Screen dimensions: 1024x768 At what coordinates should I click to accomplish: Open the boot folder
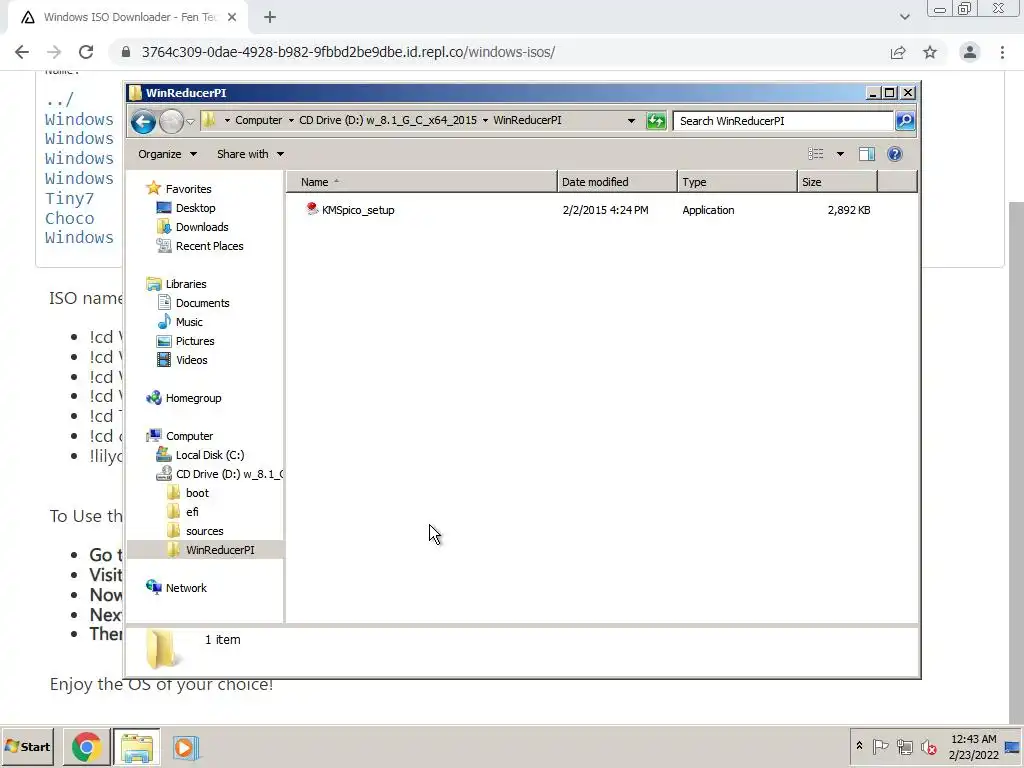coord(197,493)
